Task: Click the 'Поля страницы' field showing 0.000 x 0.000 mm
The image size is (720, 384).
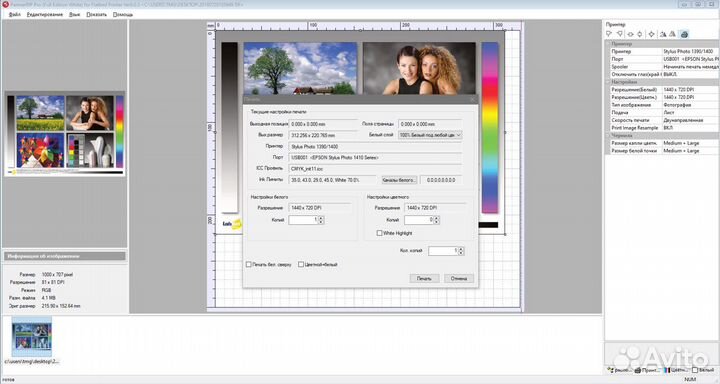Action: point(430,124)
